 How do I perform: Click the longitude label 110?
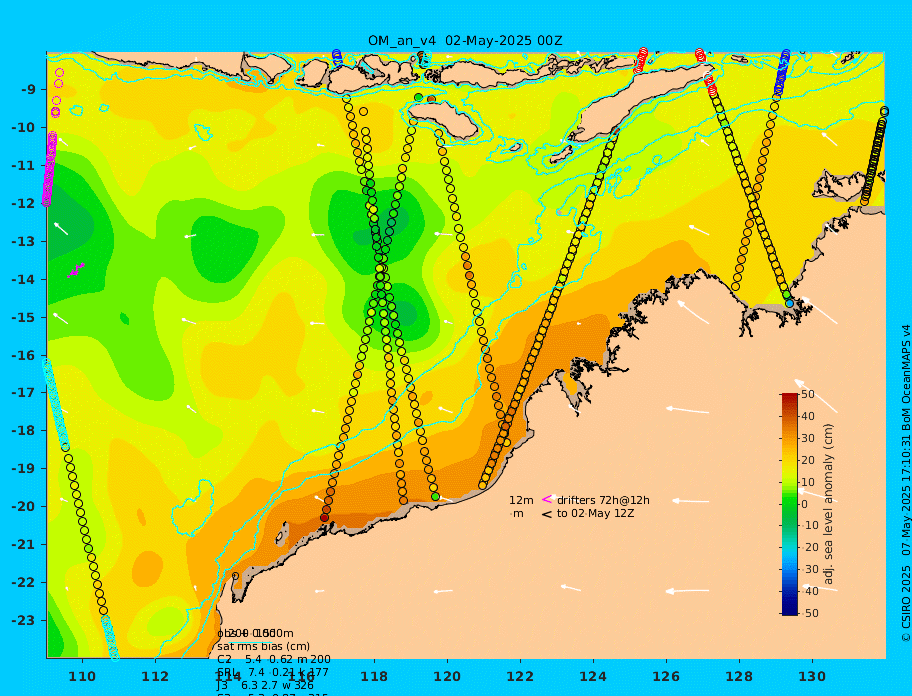83,676
